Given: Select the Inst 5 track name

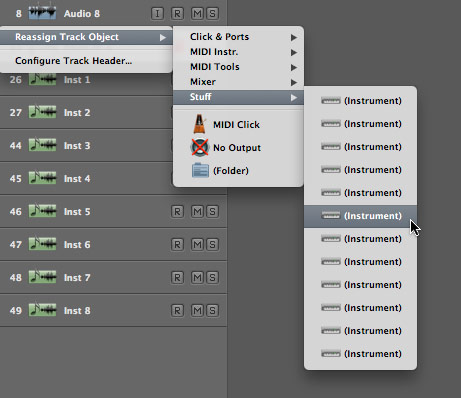Looking at the screenshot, I should pos(77,212).
